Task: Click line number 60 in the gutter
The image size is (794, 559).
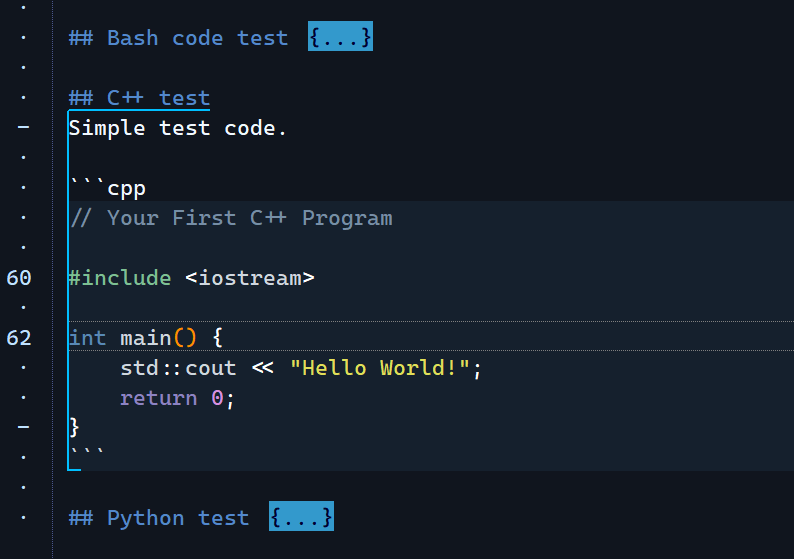Action: (19, 277)
